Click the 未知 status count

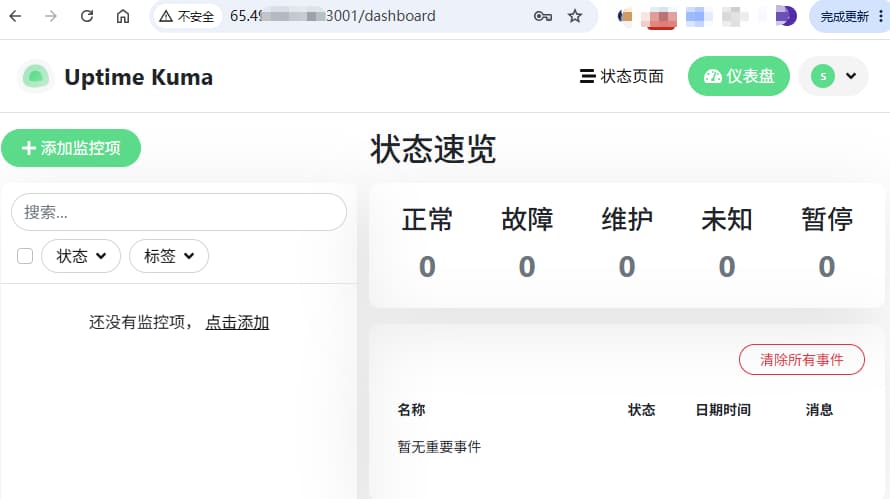pos(727,267)
